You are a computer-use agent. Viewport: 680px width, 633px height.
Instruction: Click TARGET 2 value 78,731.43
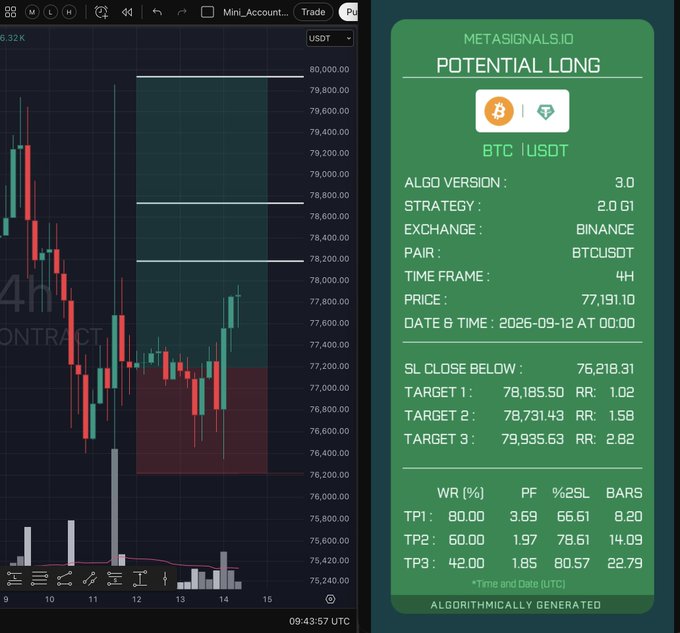(x=533, y=415)
